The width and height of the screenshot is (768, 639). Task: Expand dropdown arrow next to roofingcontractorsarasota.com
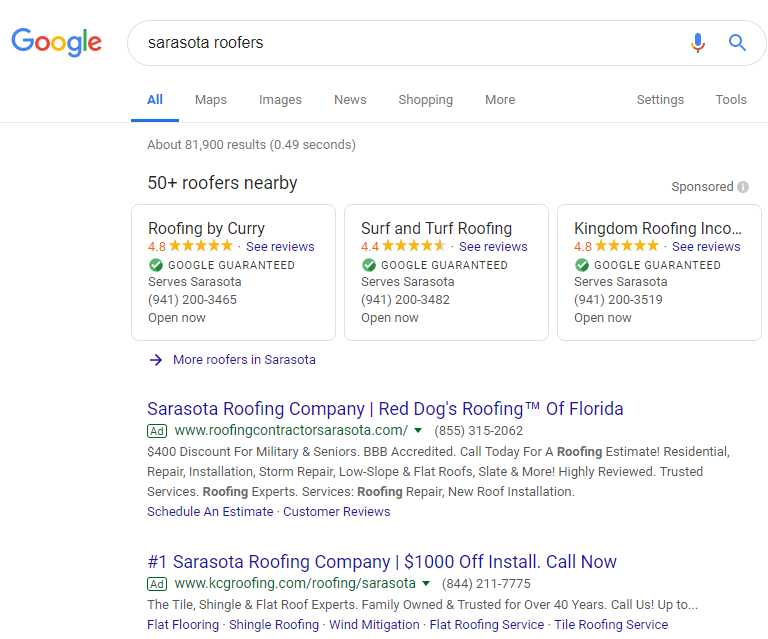click(418, 431)
